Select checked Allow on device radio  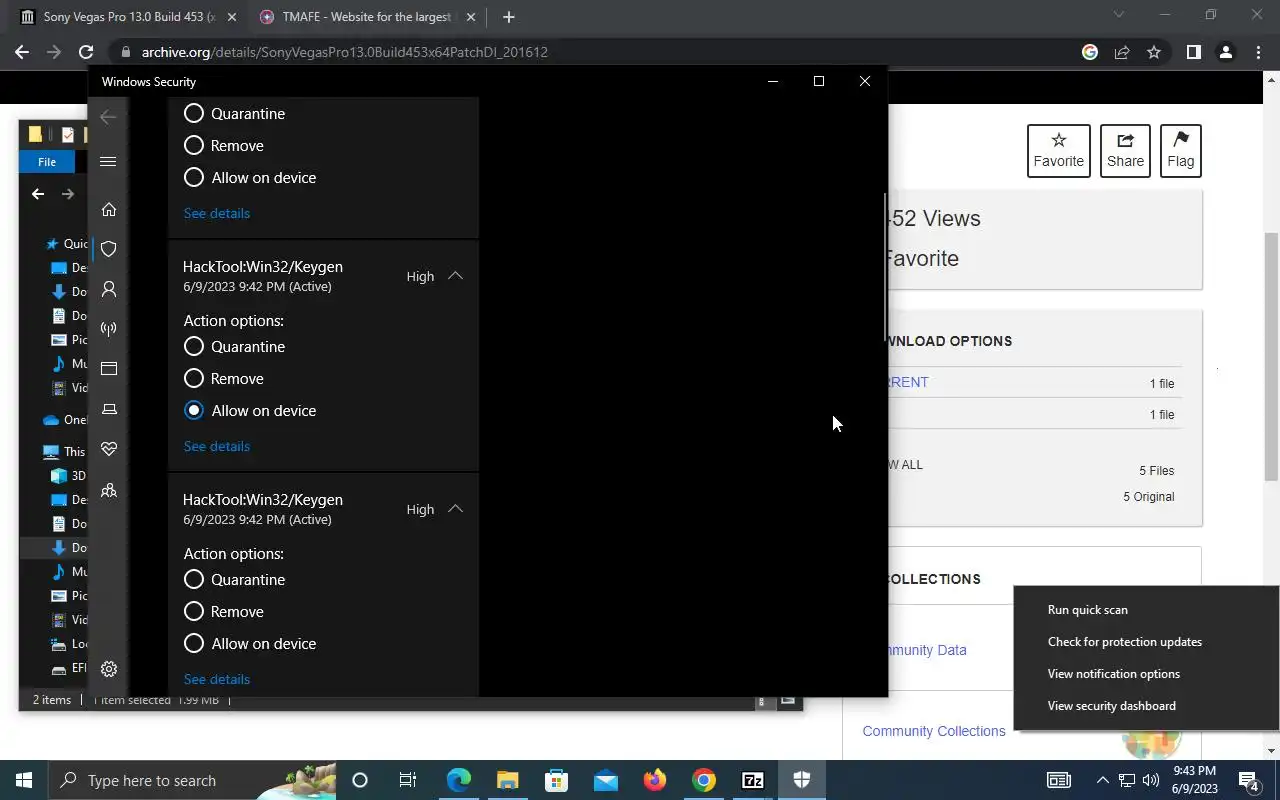click(194, 411)
